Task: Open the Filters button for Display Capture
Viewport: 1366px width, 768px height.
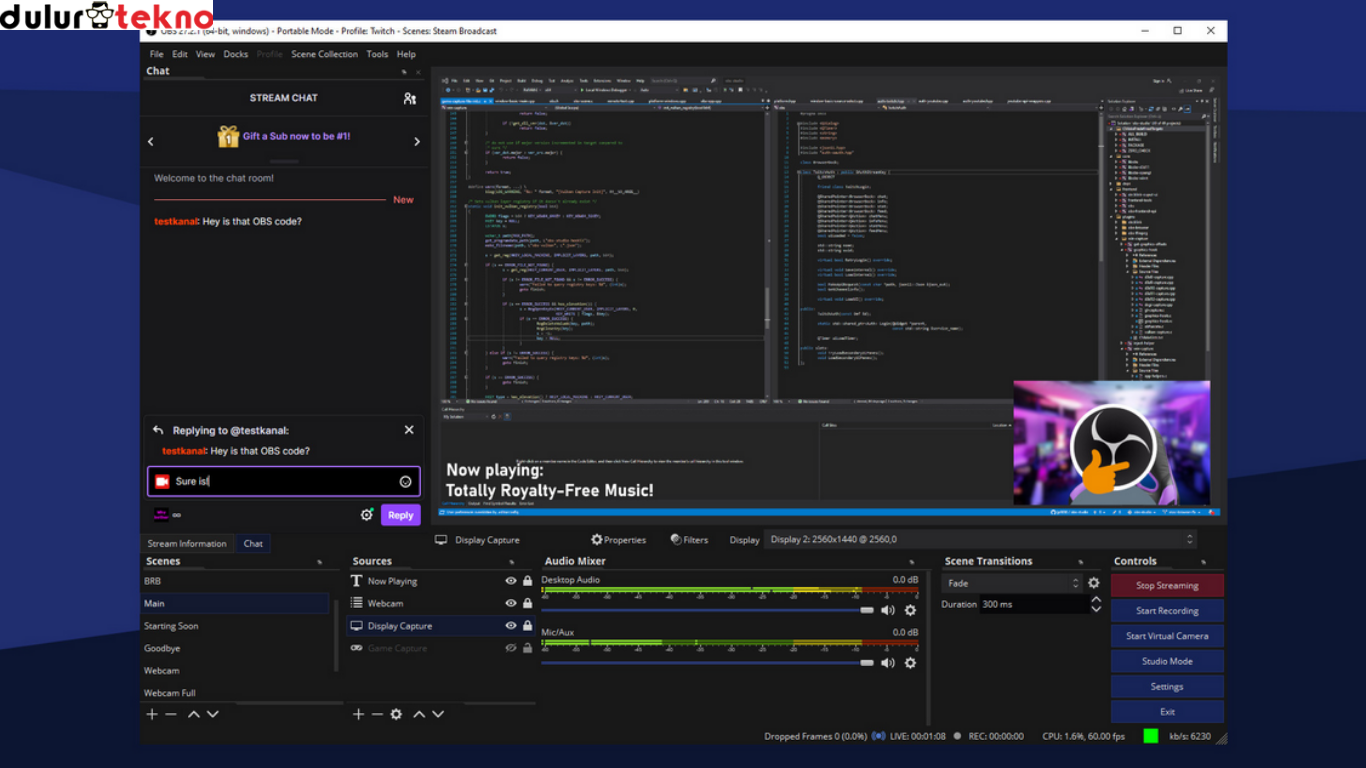Action: point(689,540)
